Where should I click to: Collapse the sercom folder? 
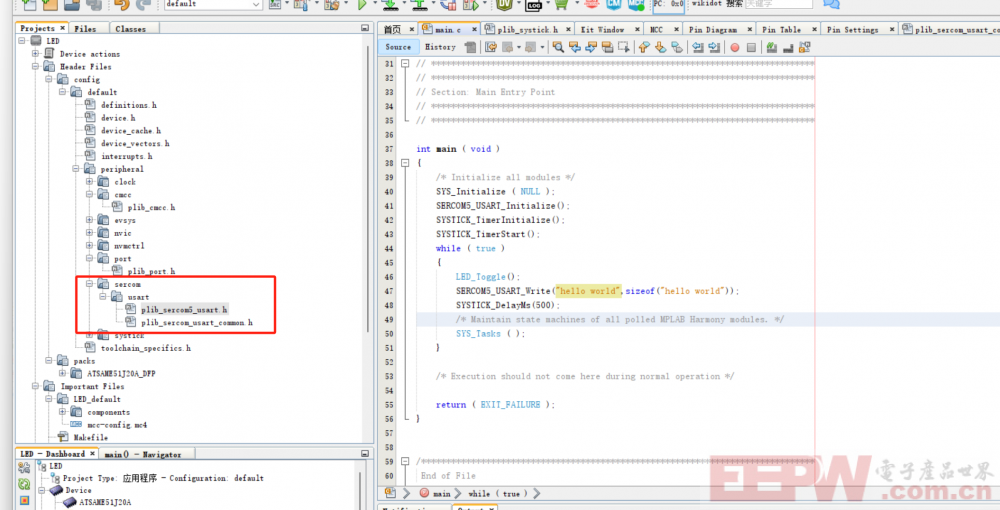(89, 284)
